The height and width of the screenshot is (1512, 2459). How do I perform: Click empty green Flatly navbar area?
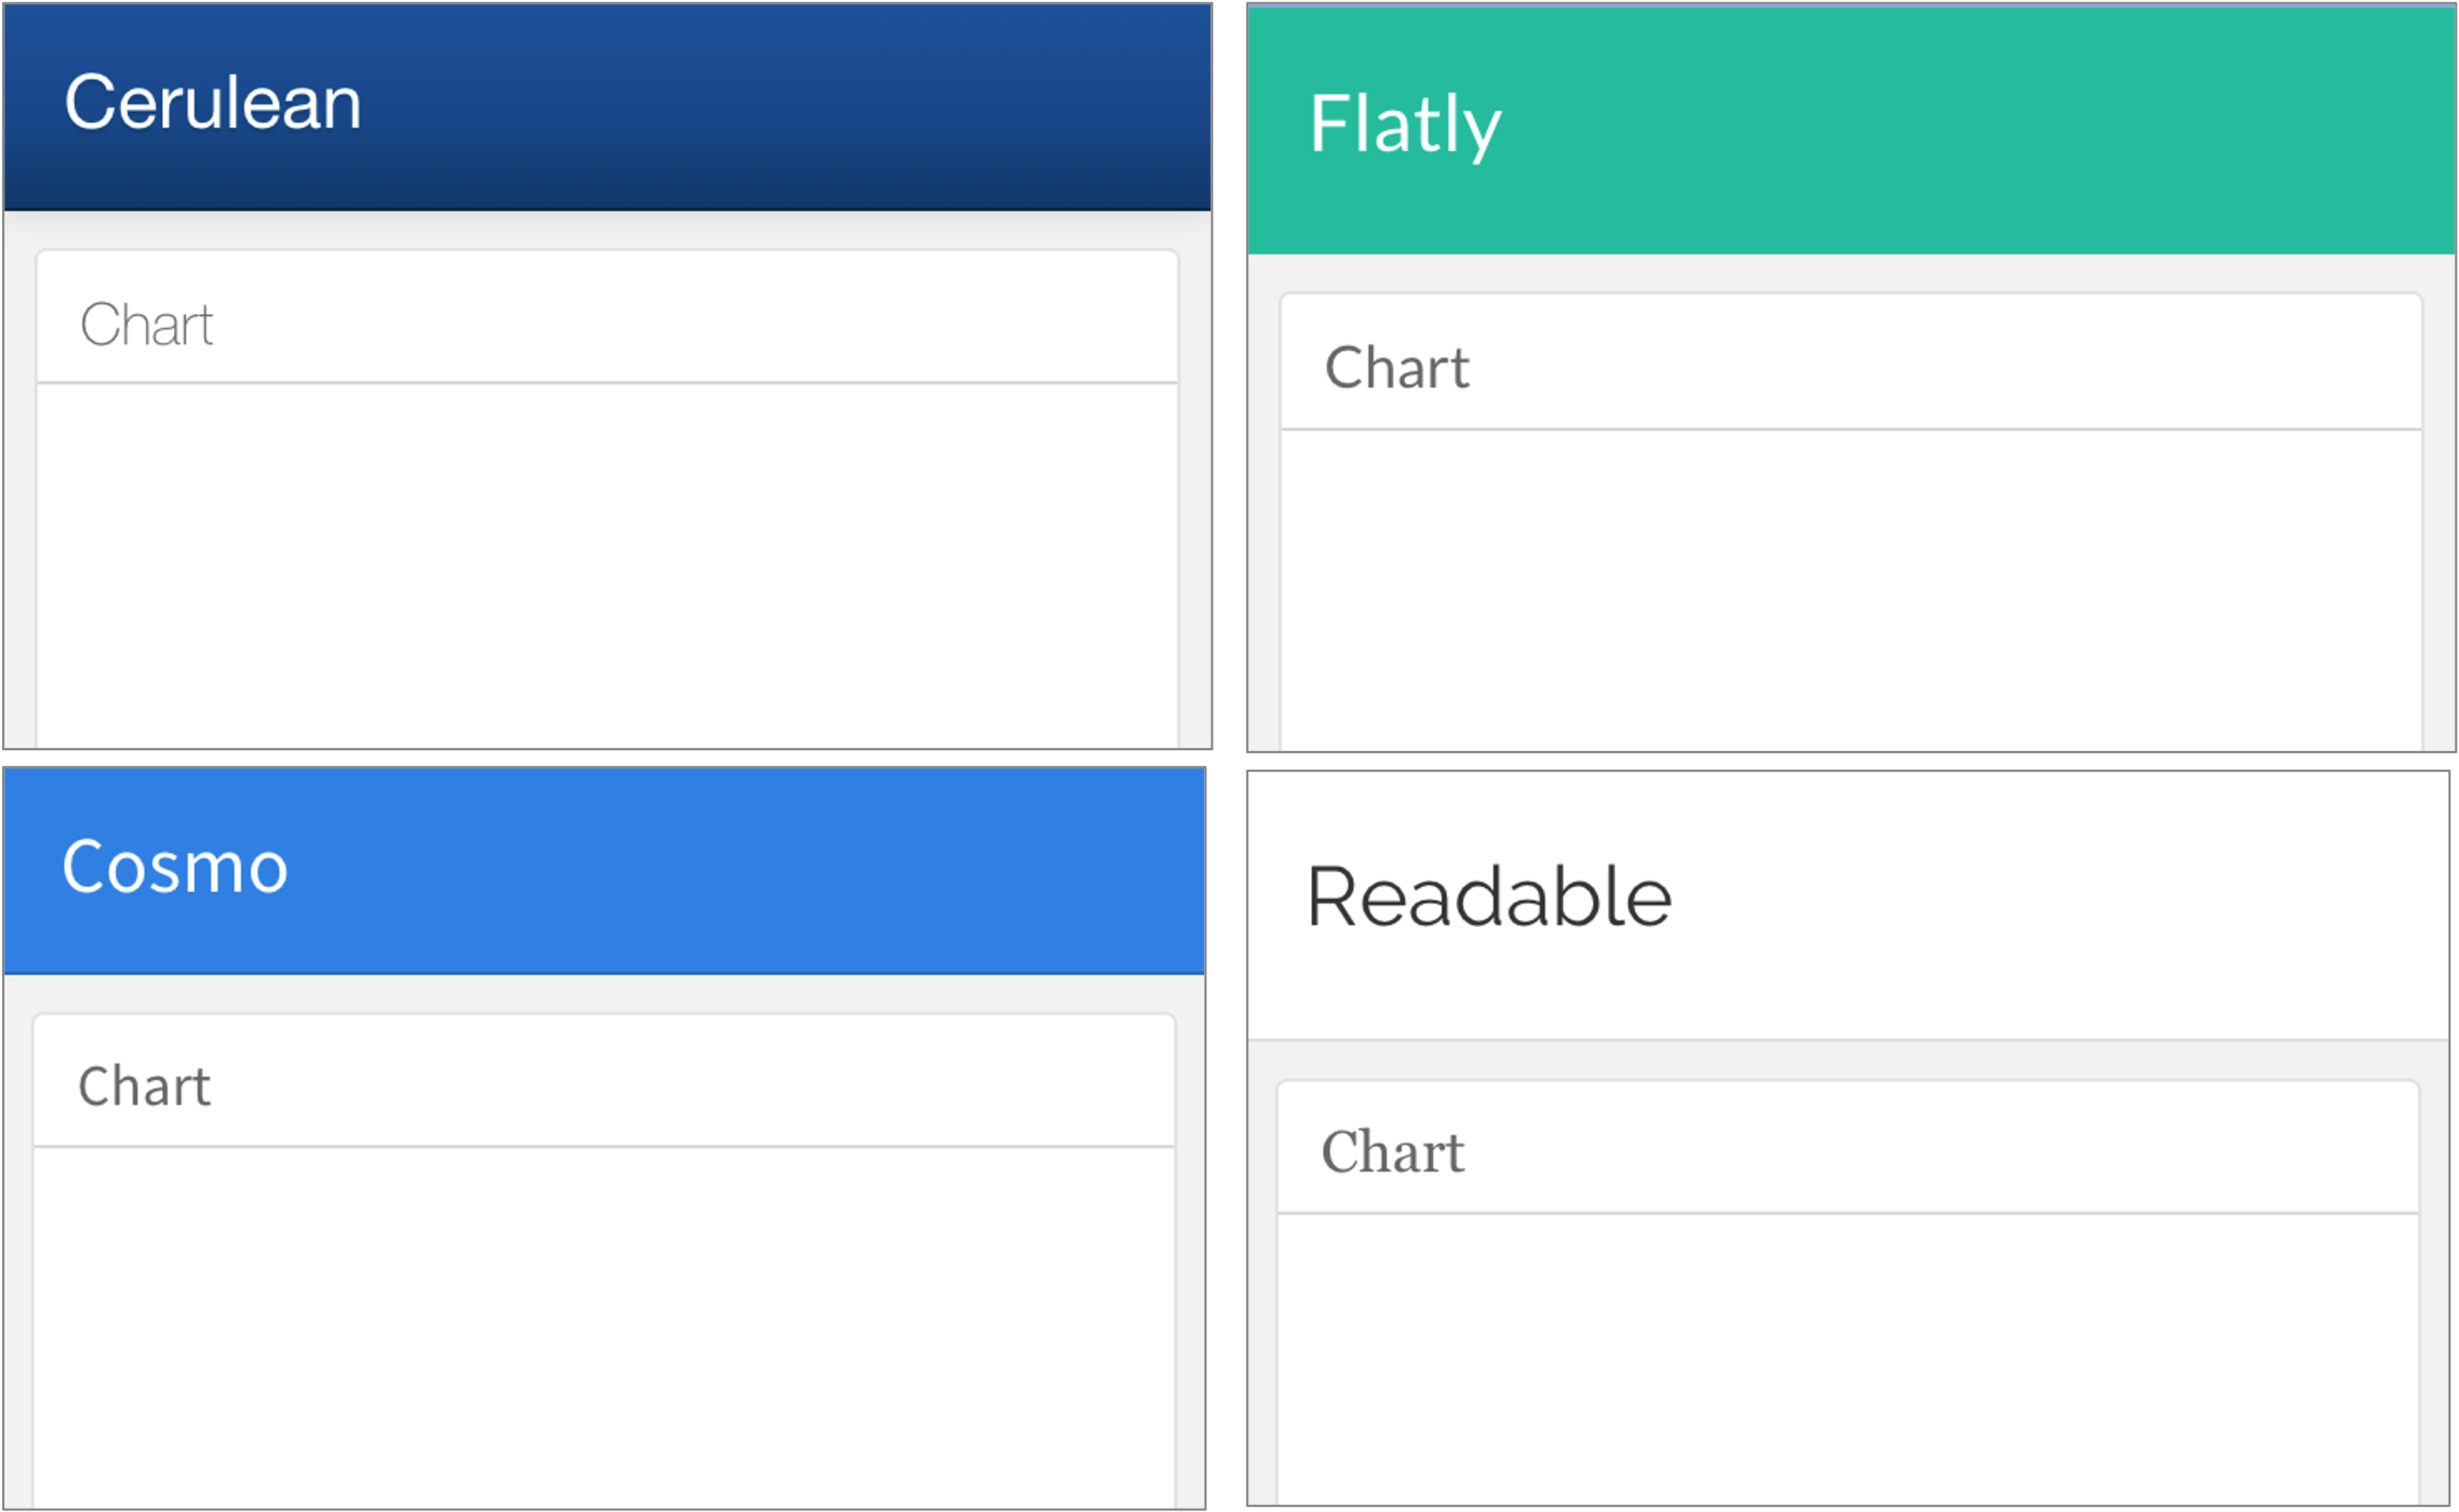tap(1950, 128)
